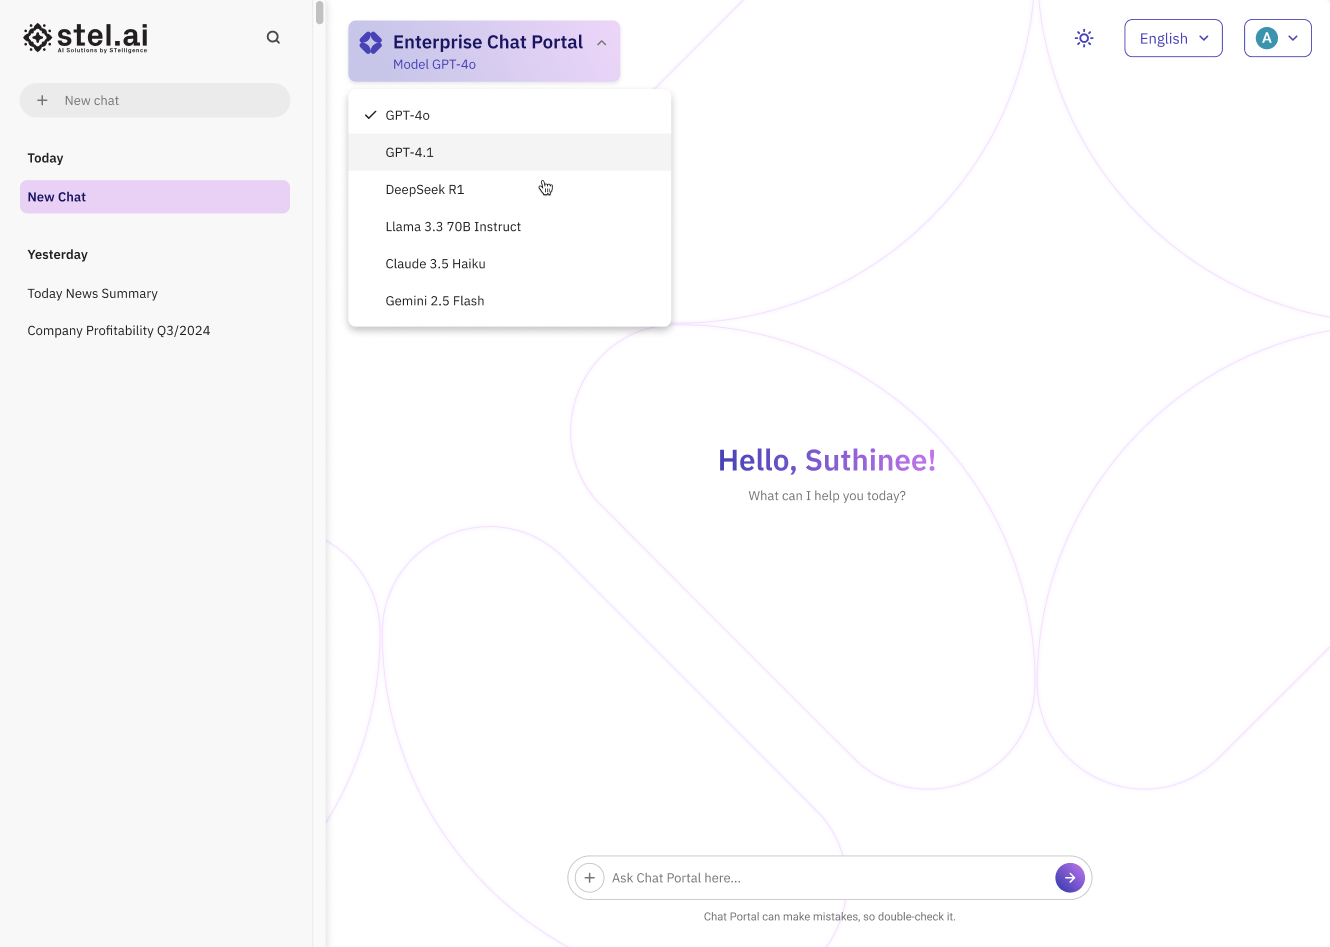Click the Enterprise Chat Portal logo icon
Screen dimensions: 1330x947
click(371, 43)
